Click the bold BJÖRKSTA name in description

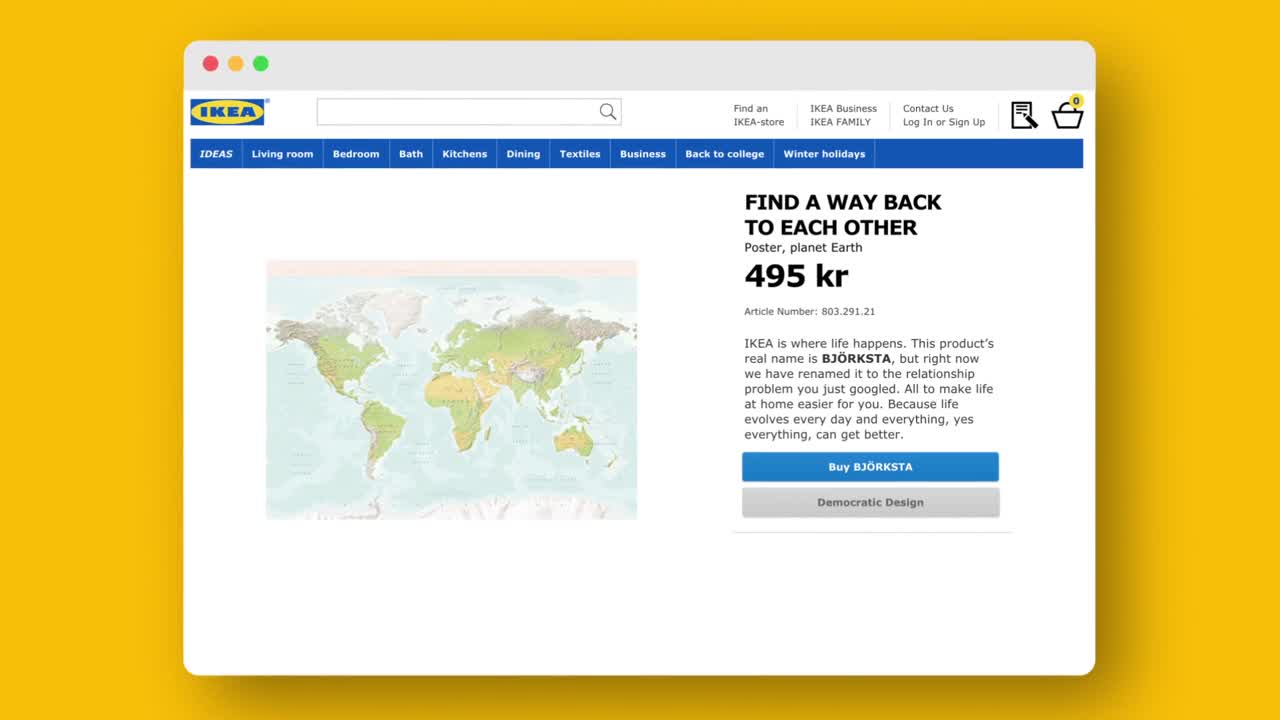856,359
